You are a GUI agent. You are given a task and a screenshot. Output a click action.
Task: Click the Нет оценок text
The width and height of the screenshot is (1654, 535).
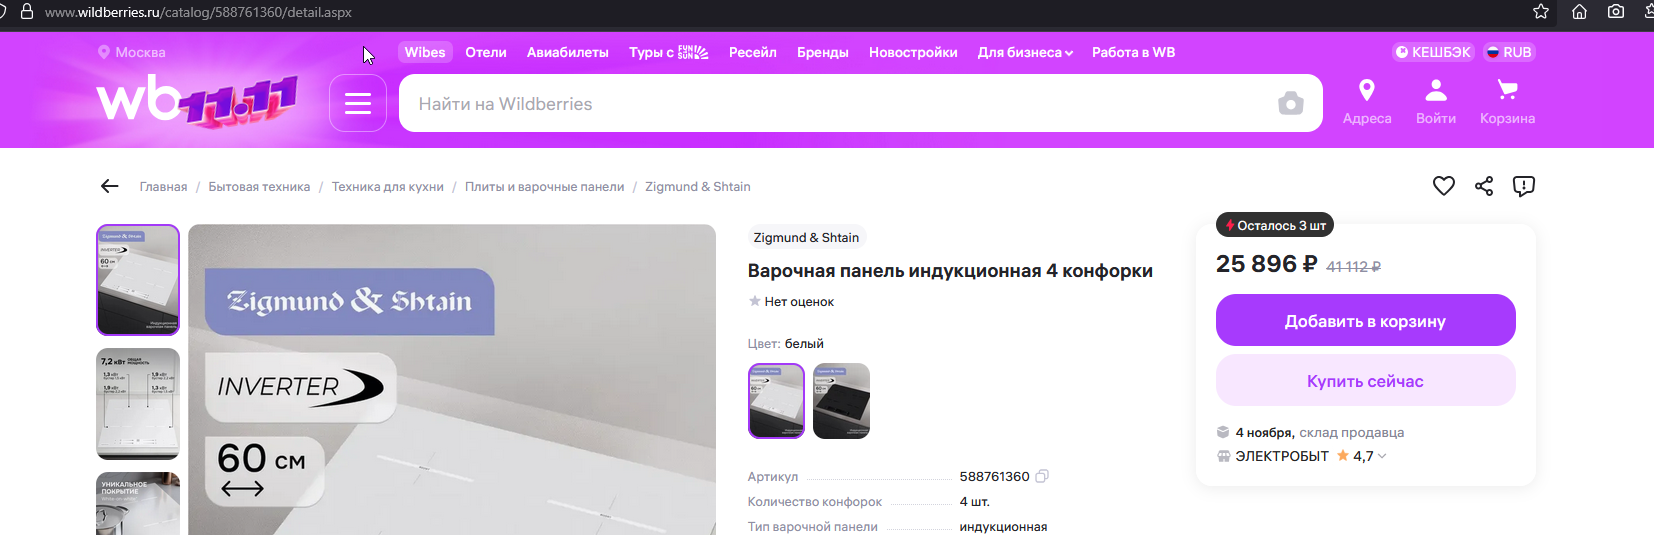click(x=799, y=301)
